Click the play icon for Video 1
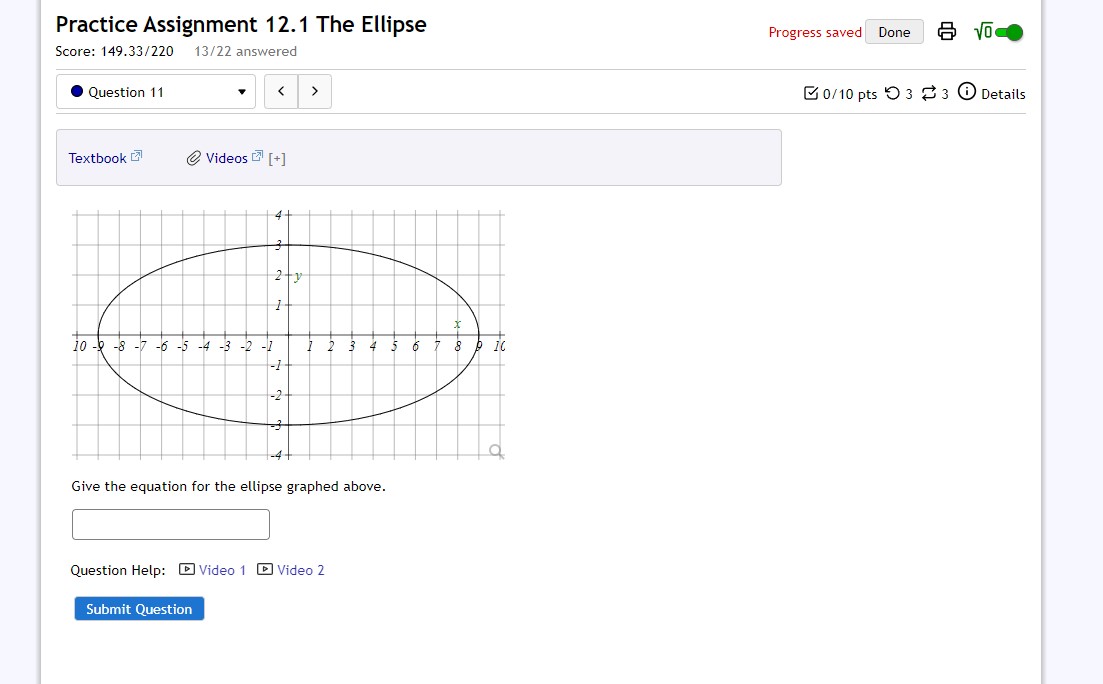 click(186, 569)
